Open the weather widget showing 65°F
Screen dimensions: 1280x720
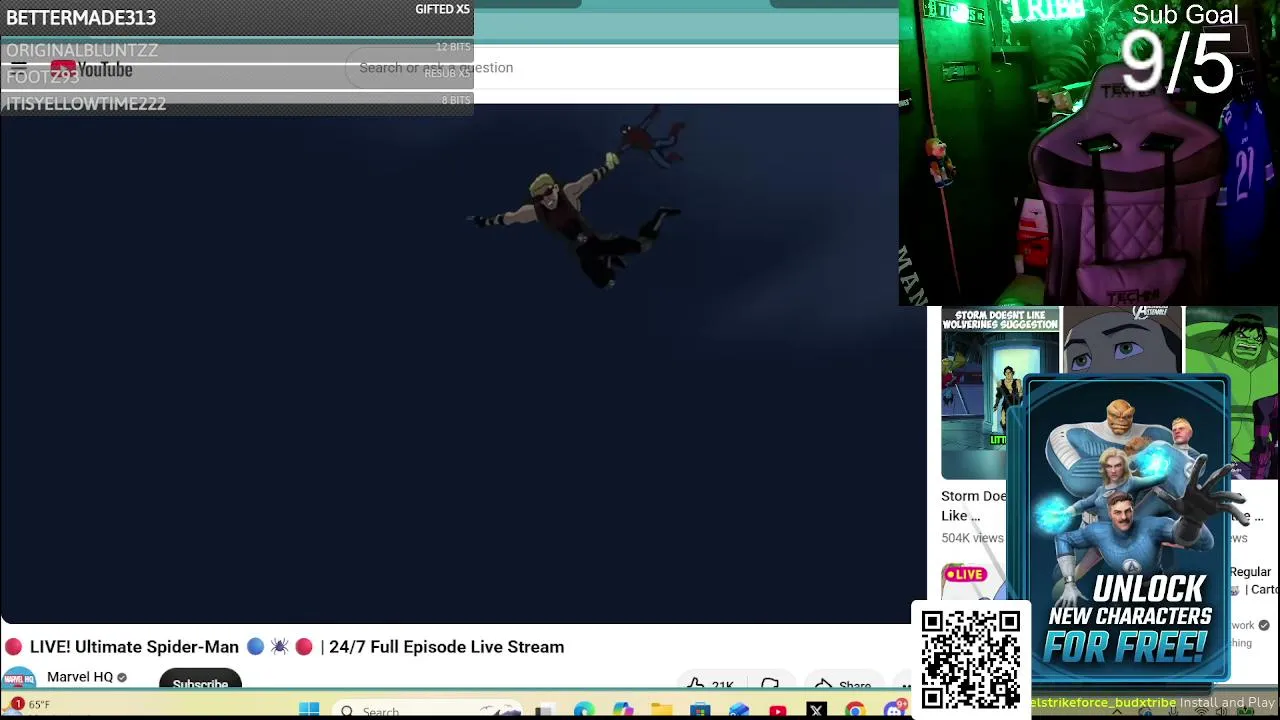pos(30,705)
